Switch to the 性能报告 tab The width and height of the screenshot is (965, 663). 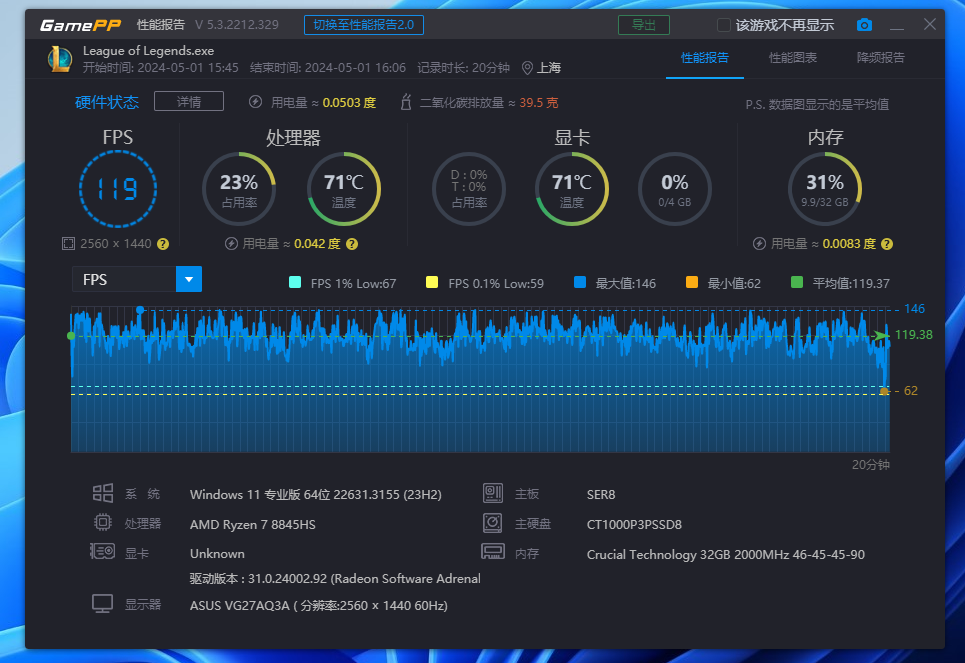click(705, 58)
